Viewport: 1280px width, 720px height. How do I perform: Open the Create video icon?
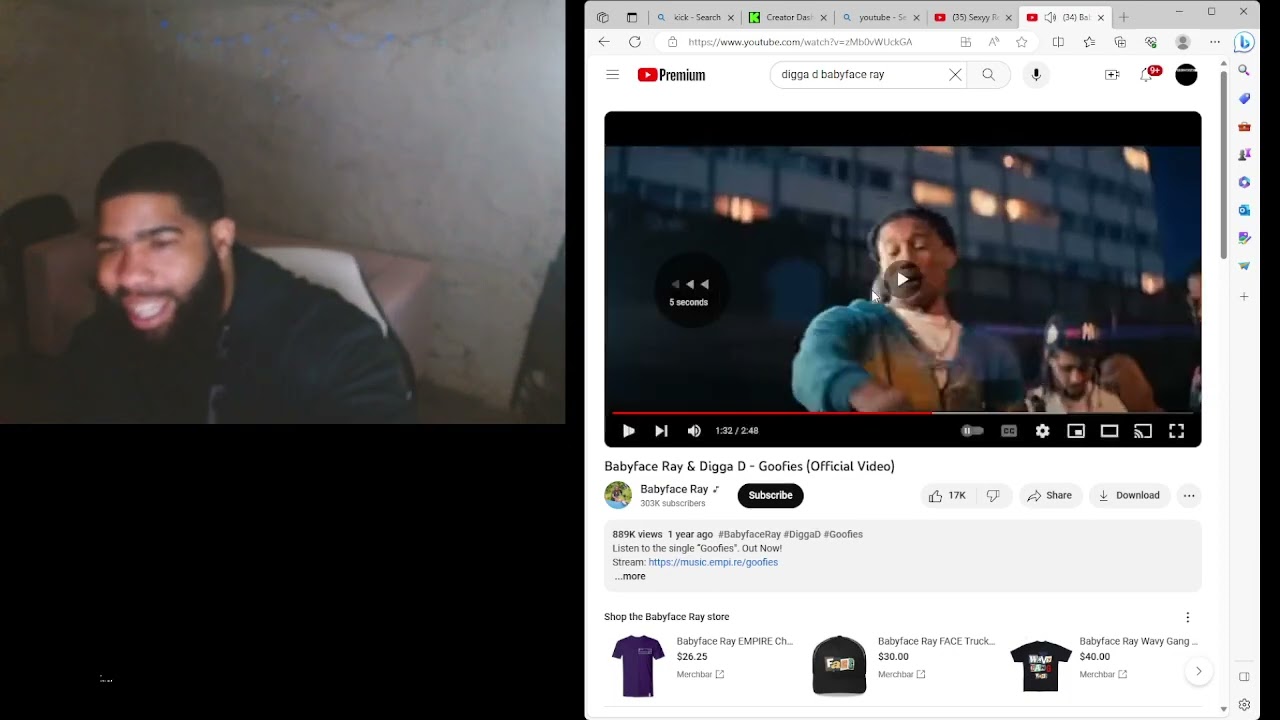pyautogui.click(x=1112, y=75)
